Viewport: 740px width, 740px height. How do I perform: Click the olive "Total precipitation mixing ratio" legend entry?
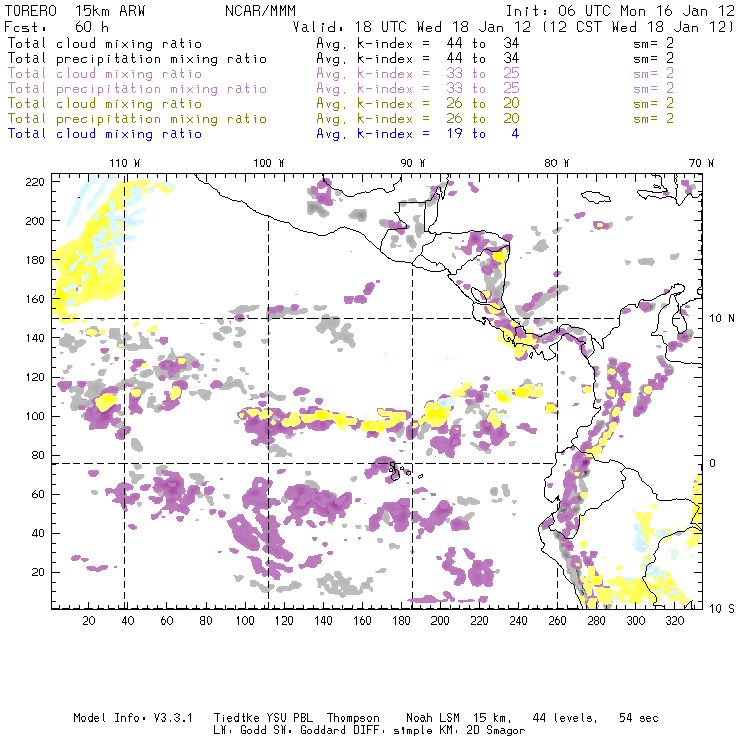[x=137, y=119]
